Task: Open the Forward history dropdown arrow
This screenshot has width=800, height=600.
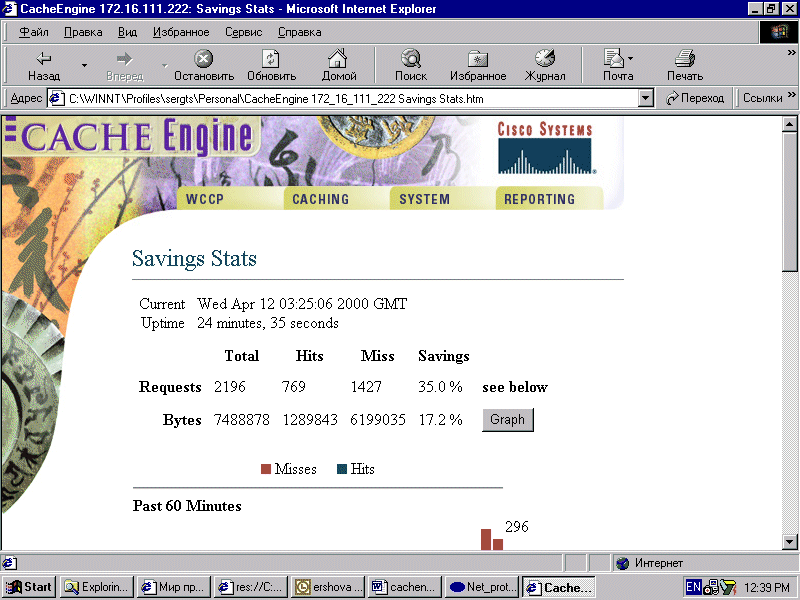Action: [164, 65]
